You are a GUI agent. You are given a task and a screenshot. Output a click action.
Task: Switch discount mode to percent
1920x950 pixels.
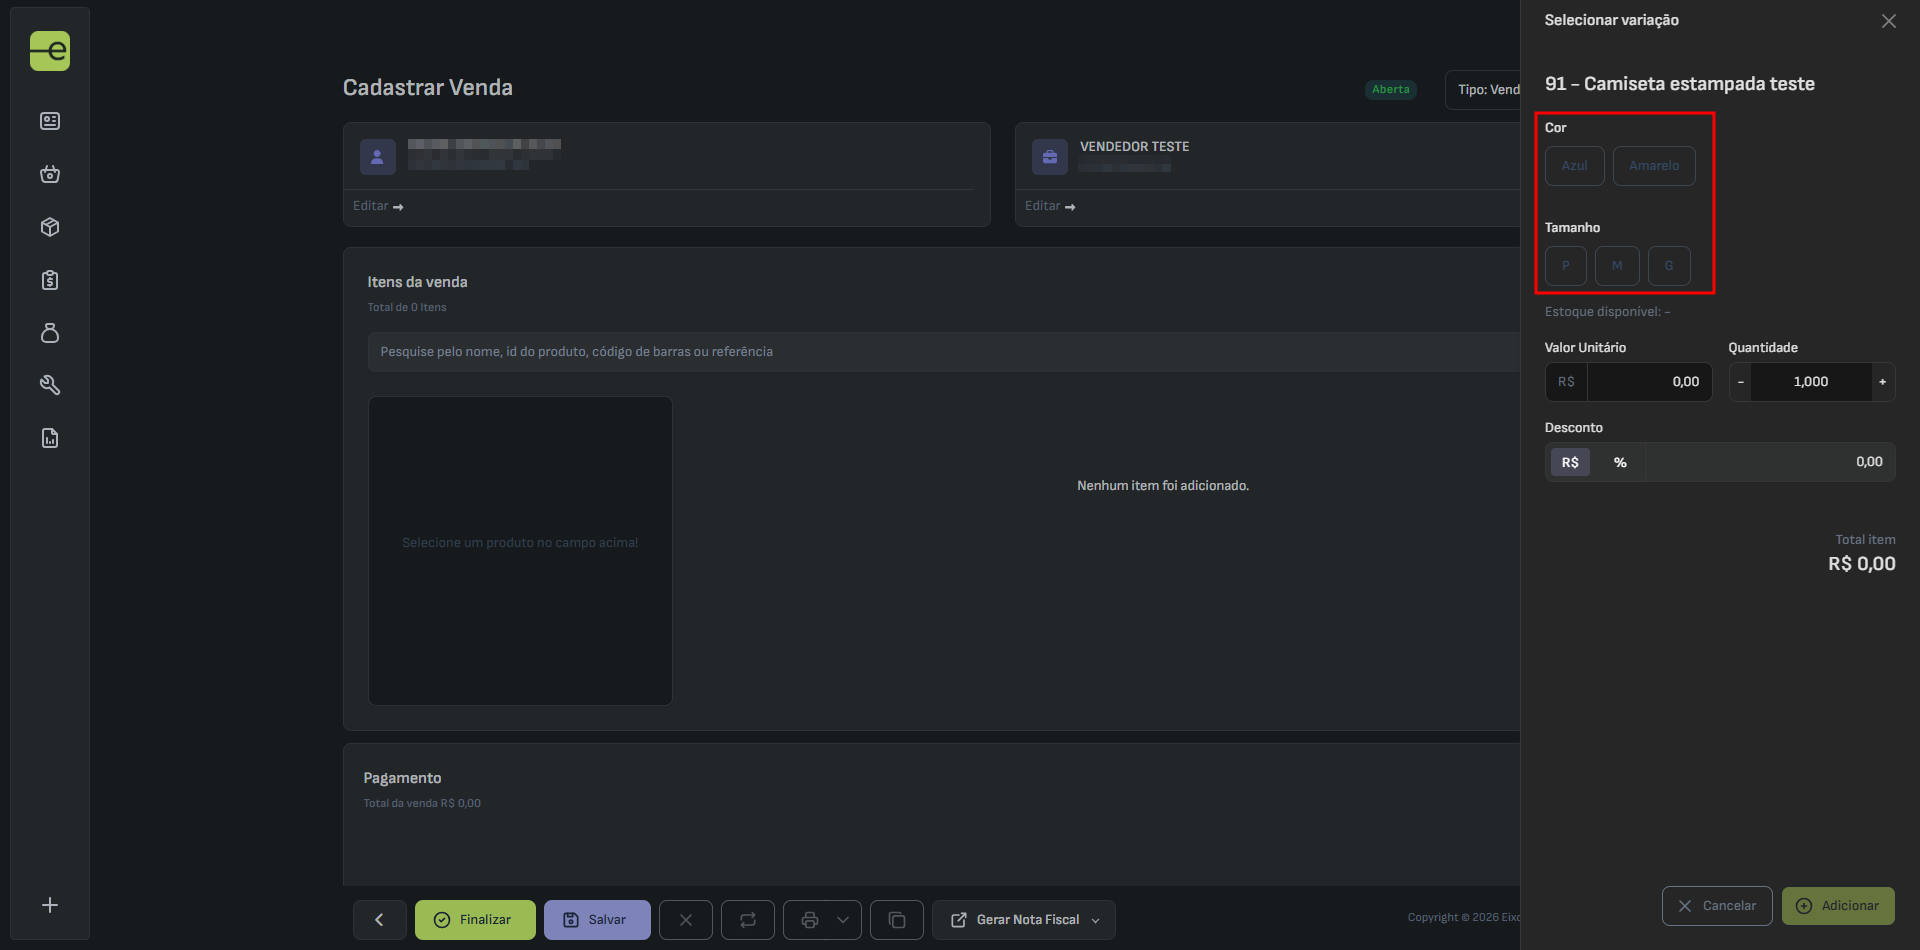(x=1620, y=462)
